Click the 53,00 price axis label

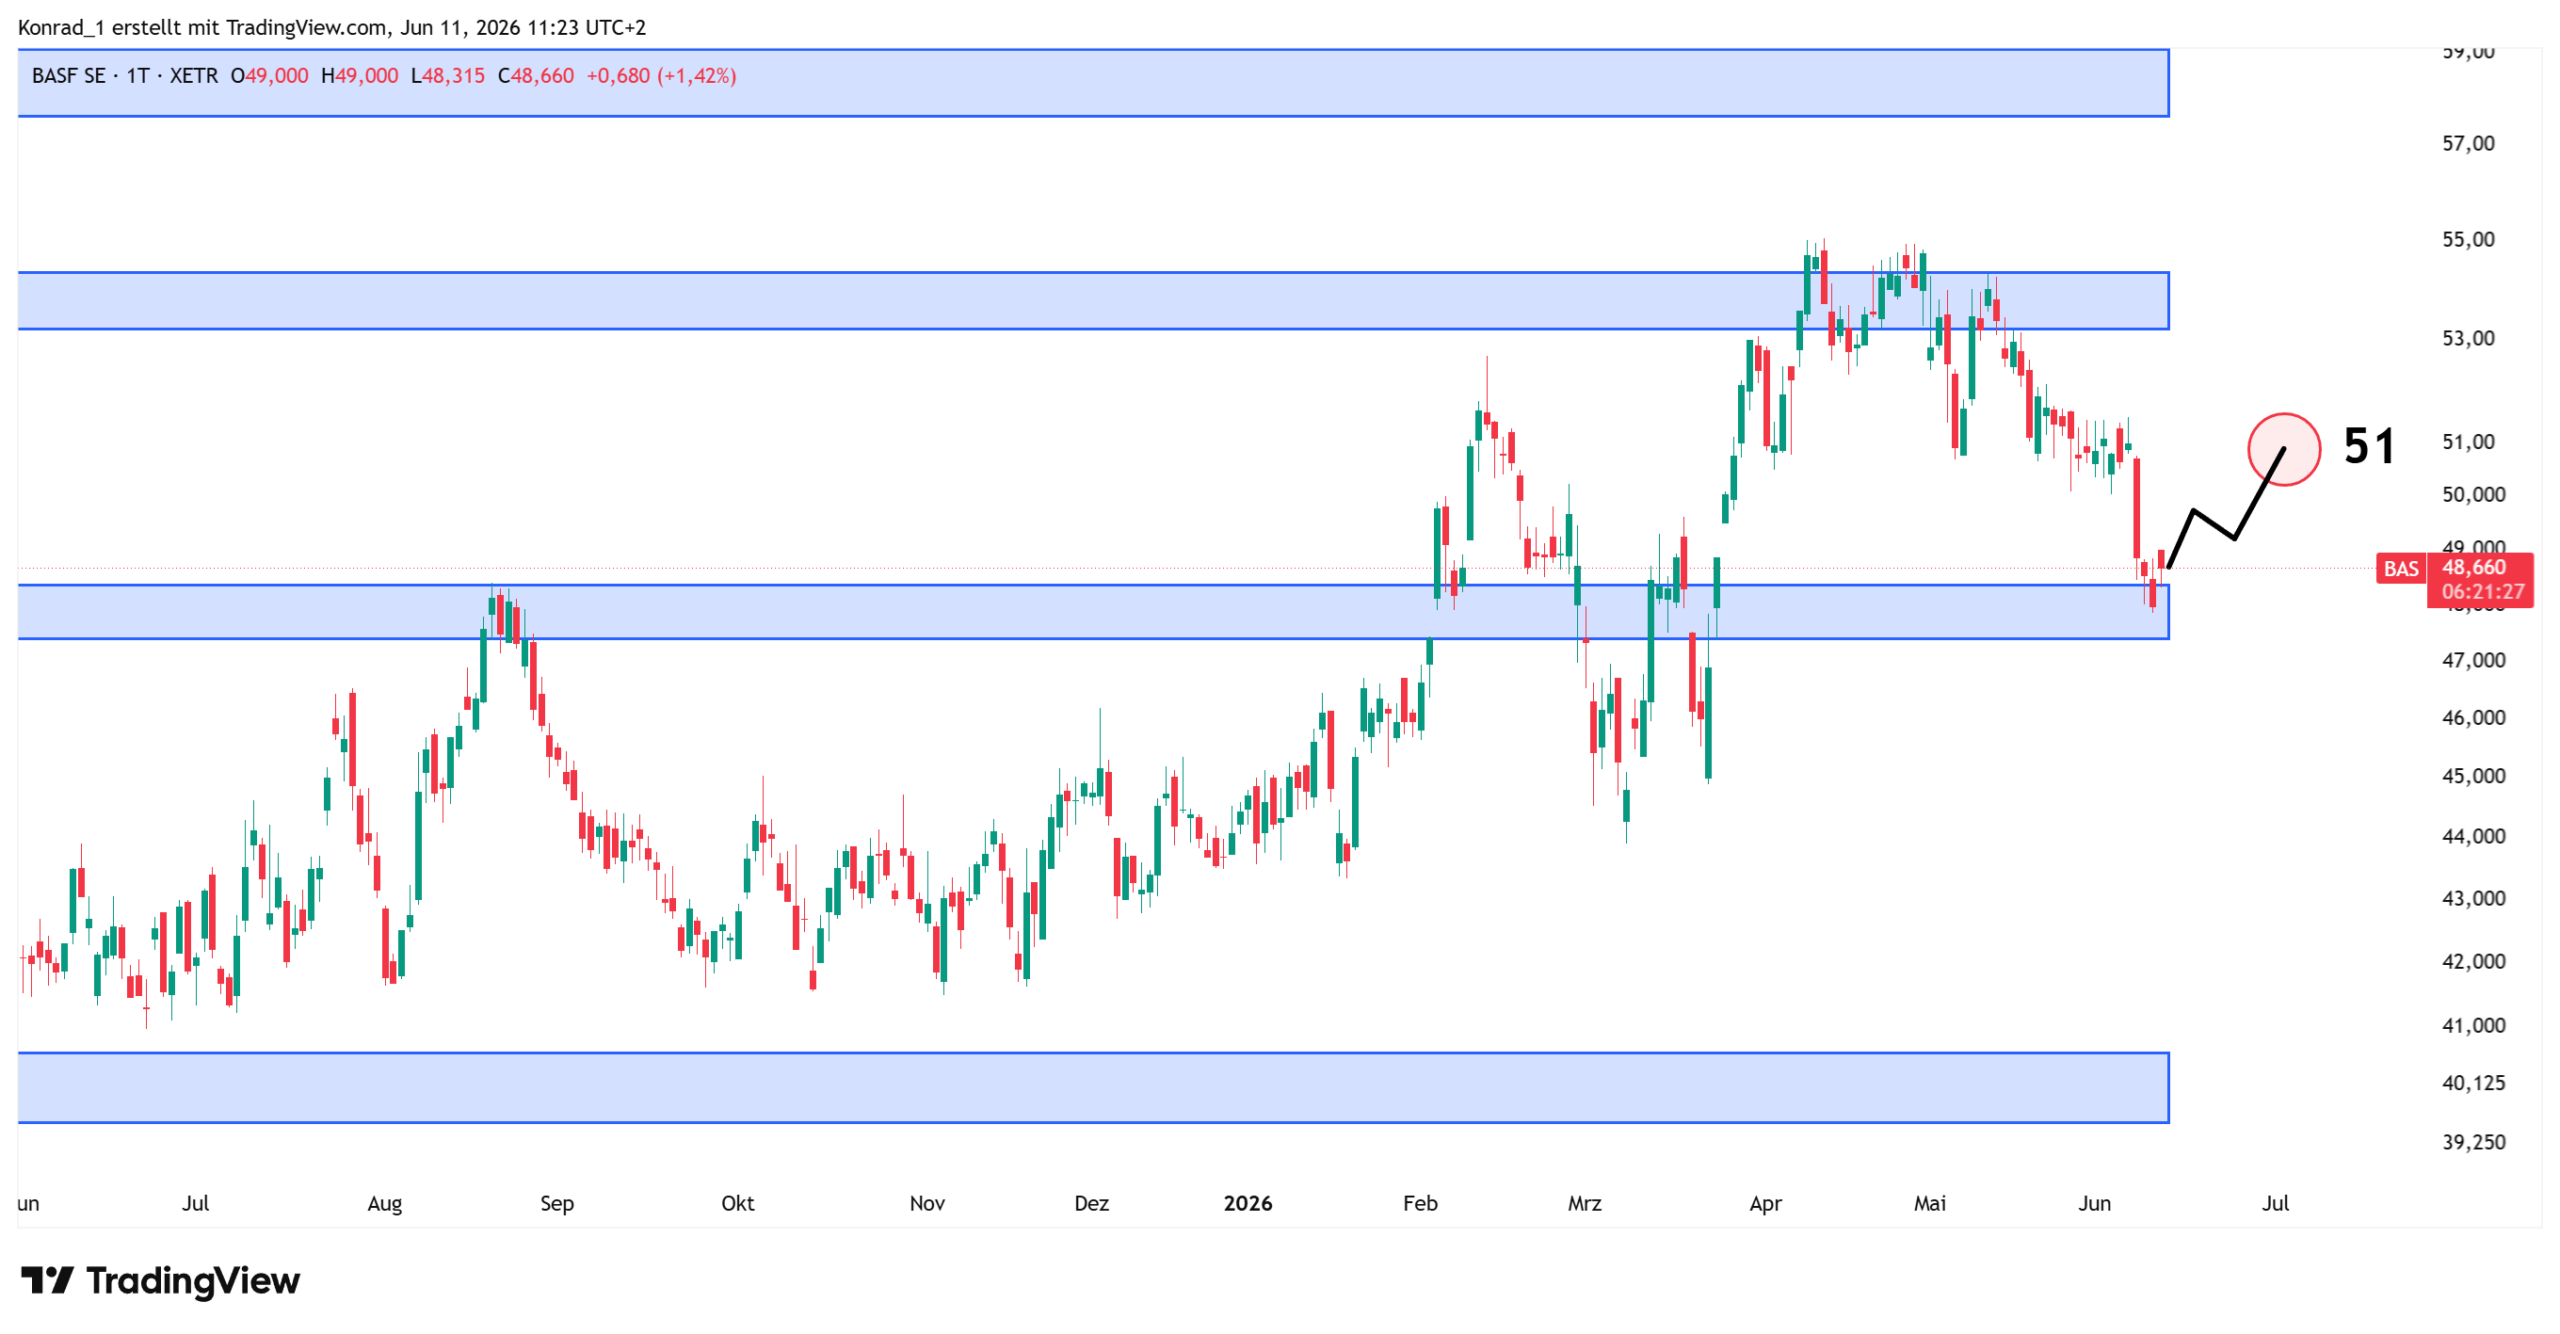tap(2468, 338)
